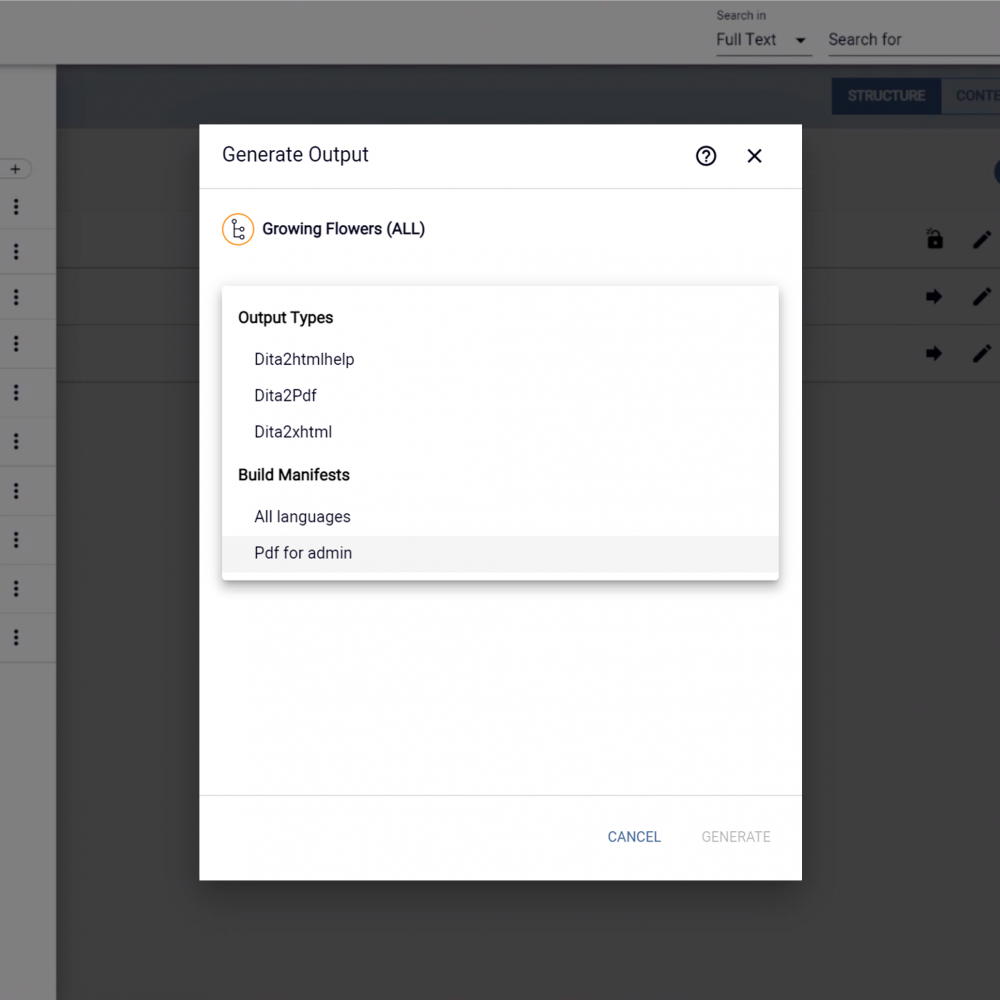
Task: Click the pencil icon beside upper arrow
Action: point(982,297)
